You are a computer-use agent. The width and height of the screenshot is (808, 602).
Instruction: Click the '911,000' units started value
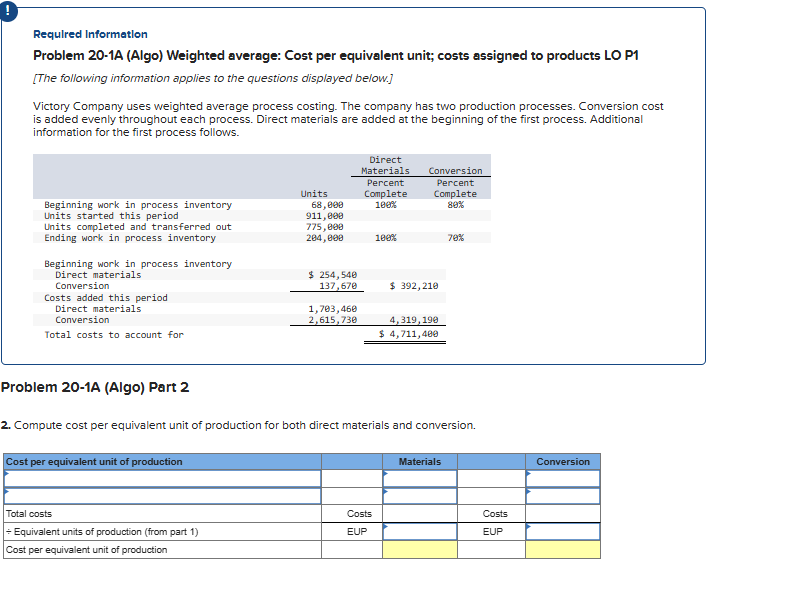pyautogui.click(x=325, y=216)
